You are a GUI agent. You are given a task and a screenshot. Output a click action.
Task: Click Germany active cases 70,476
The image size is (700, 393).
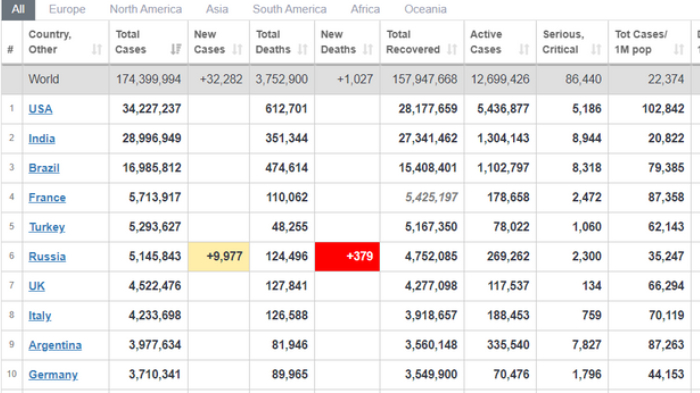tap(511, 374)
